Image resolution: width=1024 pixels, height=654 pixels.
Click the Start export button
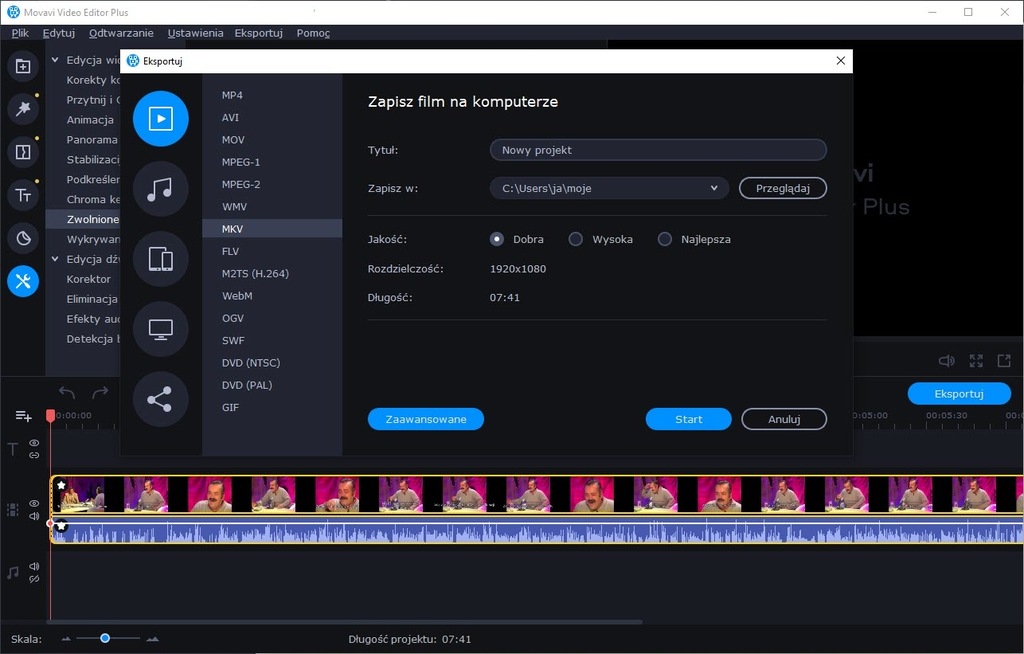[688, 419]
